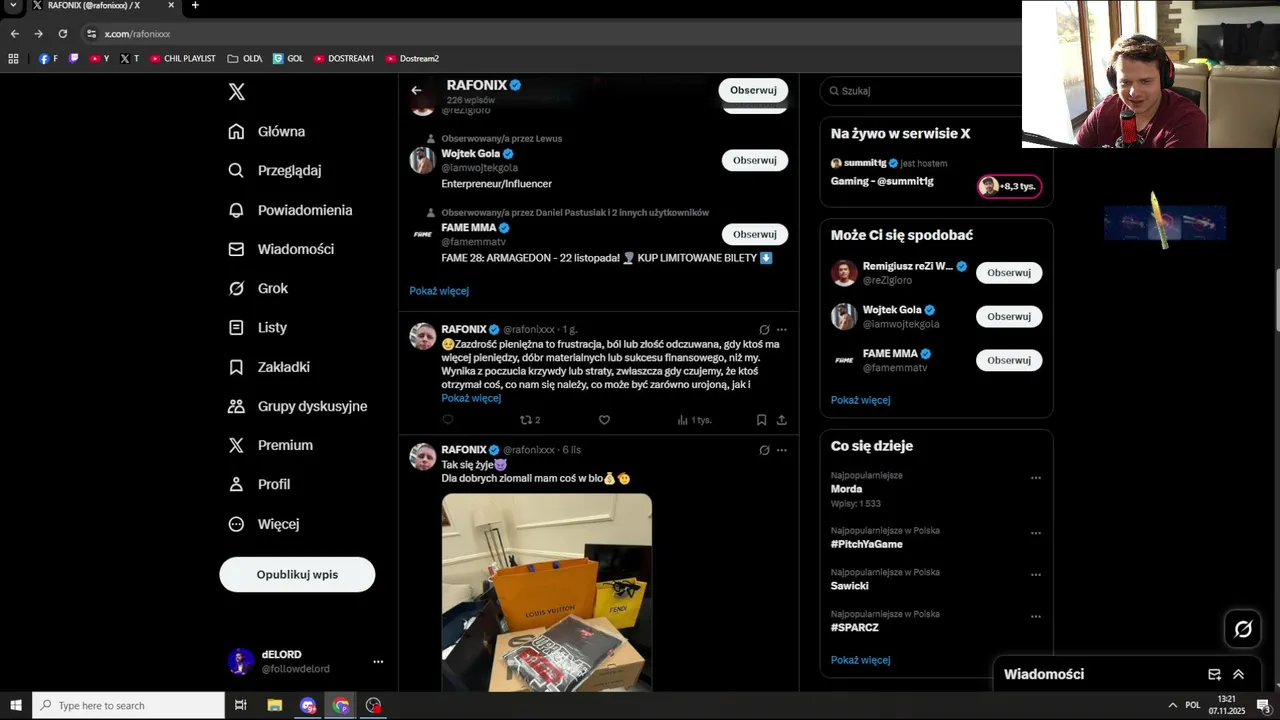Viewport: 1280px width, 720px height.
Task: Repost the envy post showing 2
Action: [x=530, y=420]
